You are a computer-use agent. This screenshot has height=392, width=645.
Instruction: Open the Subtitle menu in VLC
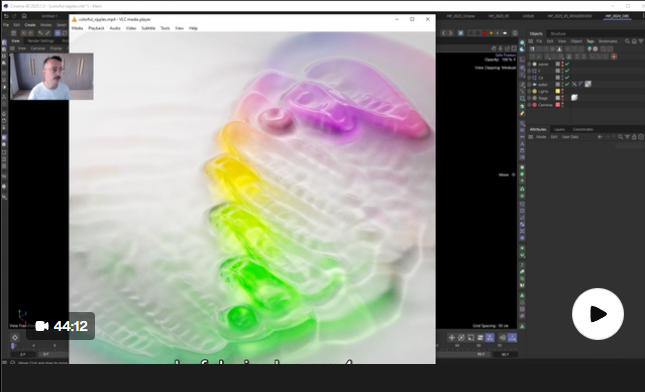(x=148, y=28)
